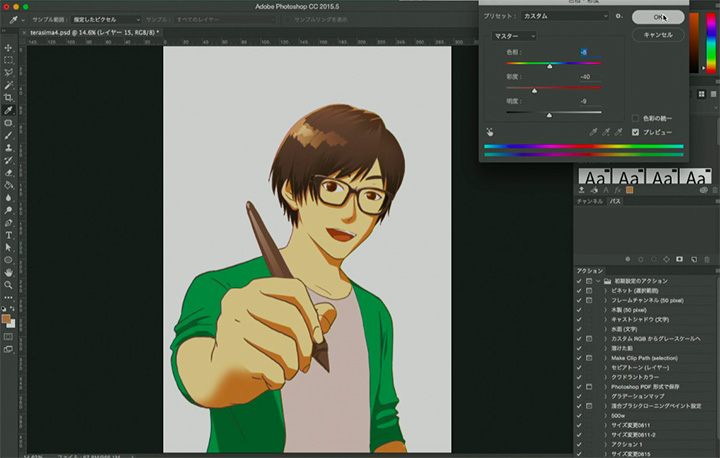Uncheck the プレビュー (Preview) checkbox
The height and width of the screenshot is (458, 720).
click(x=635, y=132)
